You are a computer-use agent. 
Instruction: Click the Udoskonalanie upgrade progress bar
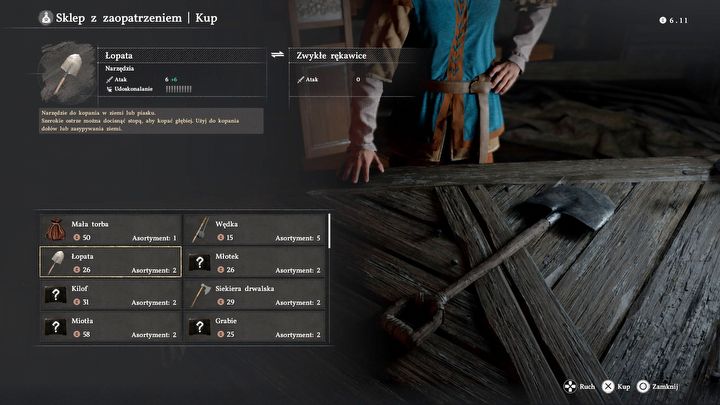click(x=179, y=89)
